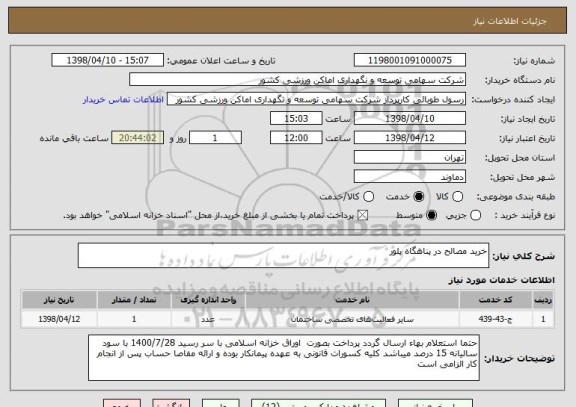
Task: Click service code cell ج-43-439
Action: click(x=496, y=319)
